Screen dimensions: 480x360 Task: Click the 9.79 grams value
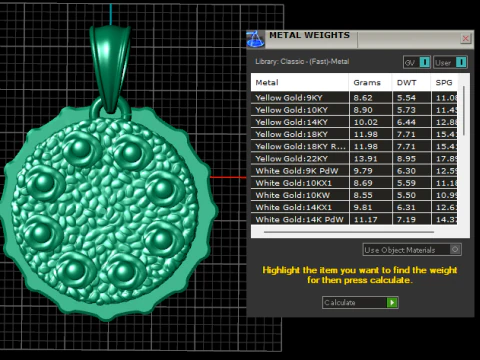(x=363, y=171)
